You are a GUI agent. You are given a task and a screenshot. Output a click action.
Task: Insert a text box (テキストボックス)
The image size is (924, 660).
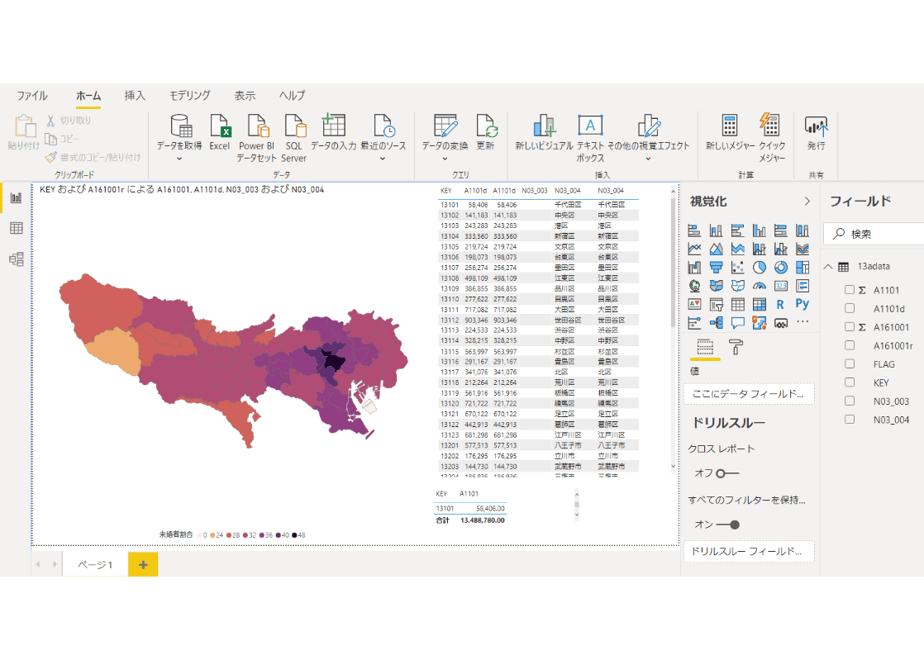click(x=590, y=138)
